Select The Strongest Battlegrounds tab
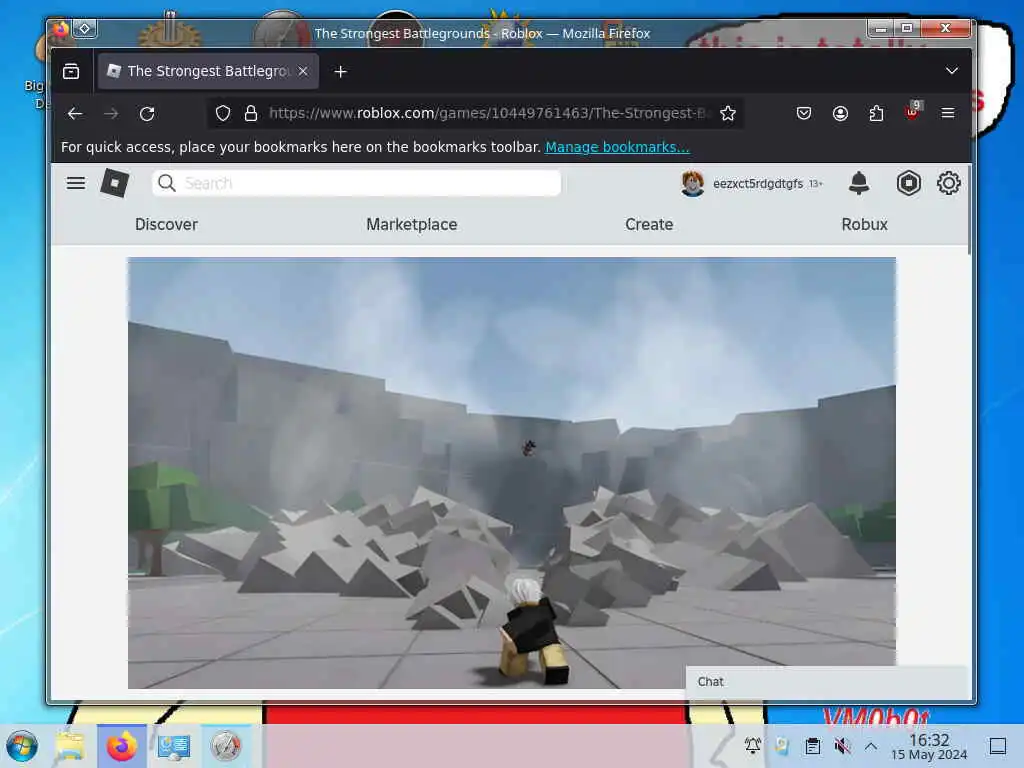Screen dimensions: 1024x768 [208, 71]
